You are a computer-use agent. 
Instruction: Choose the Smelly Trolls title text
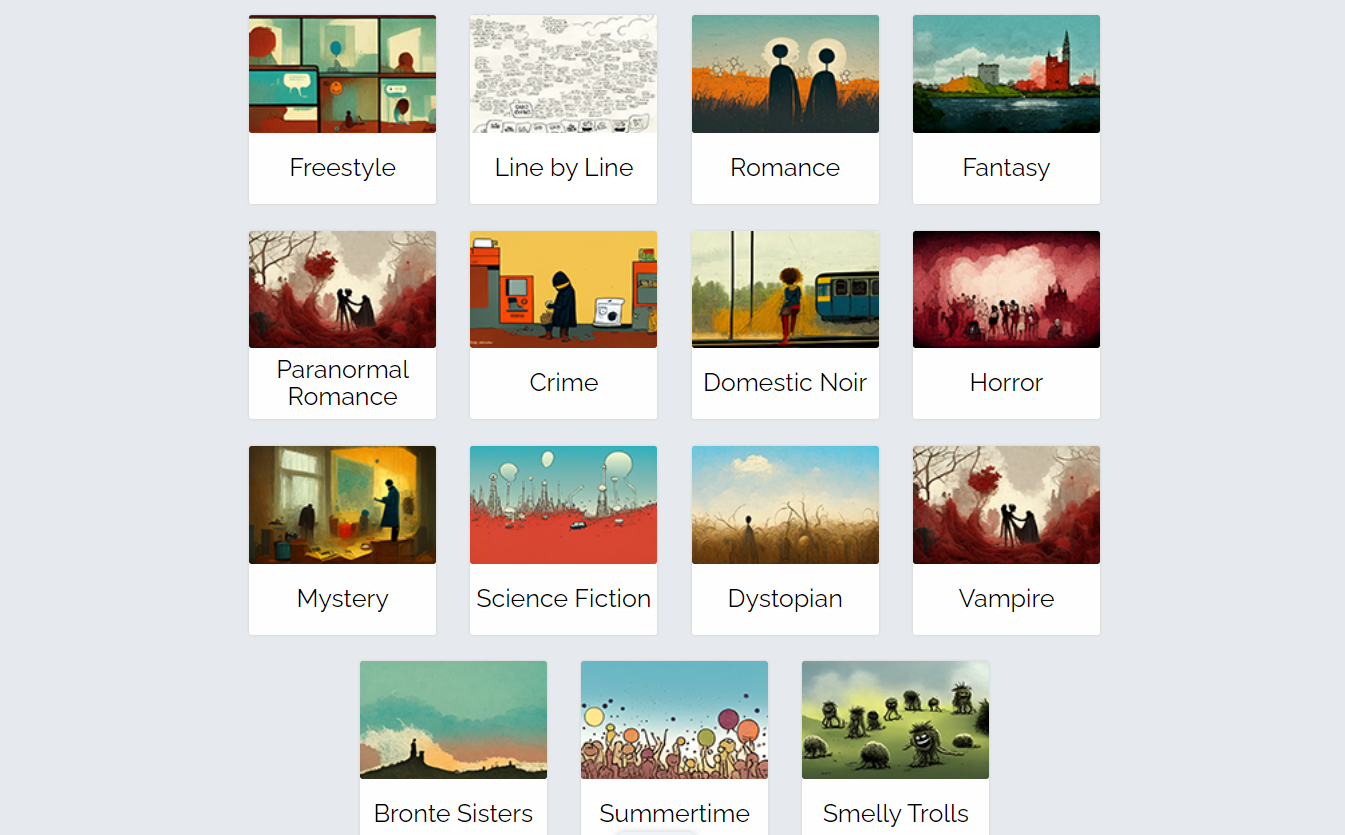(895, 814)
